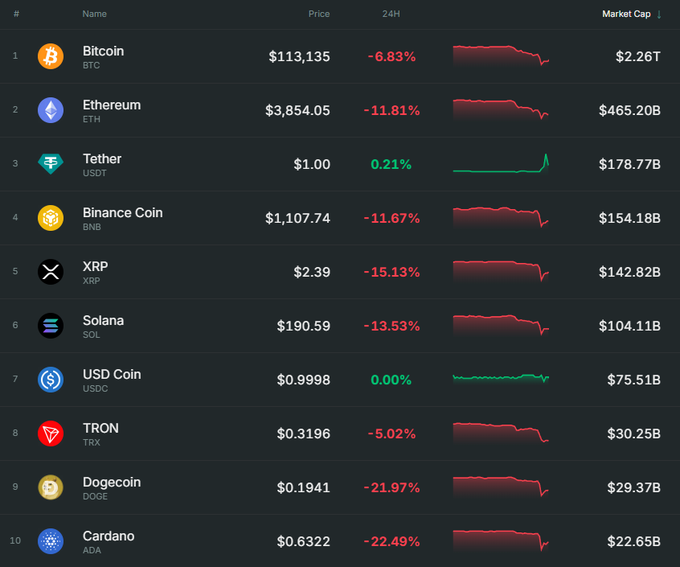This screenshot has width=680, height=567.
Task: Click the XRP logo icon
Action: (50, 272)
